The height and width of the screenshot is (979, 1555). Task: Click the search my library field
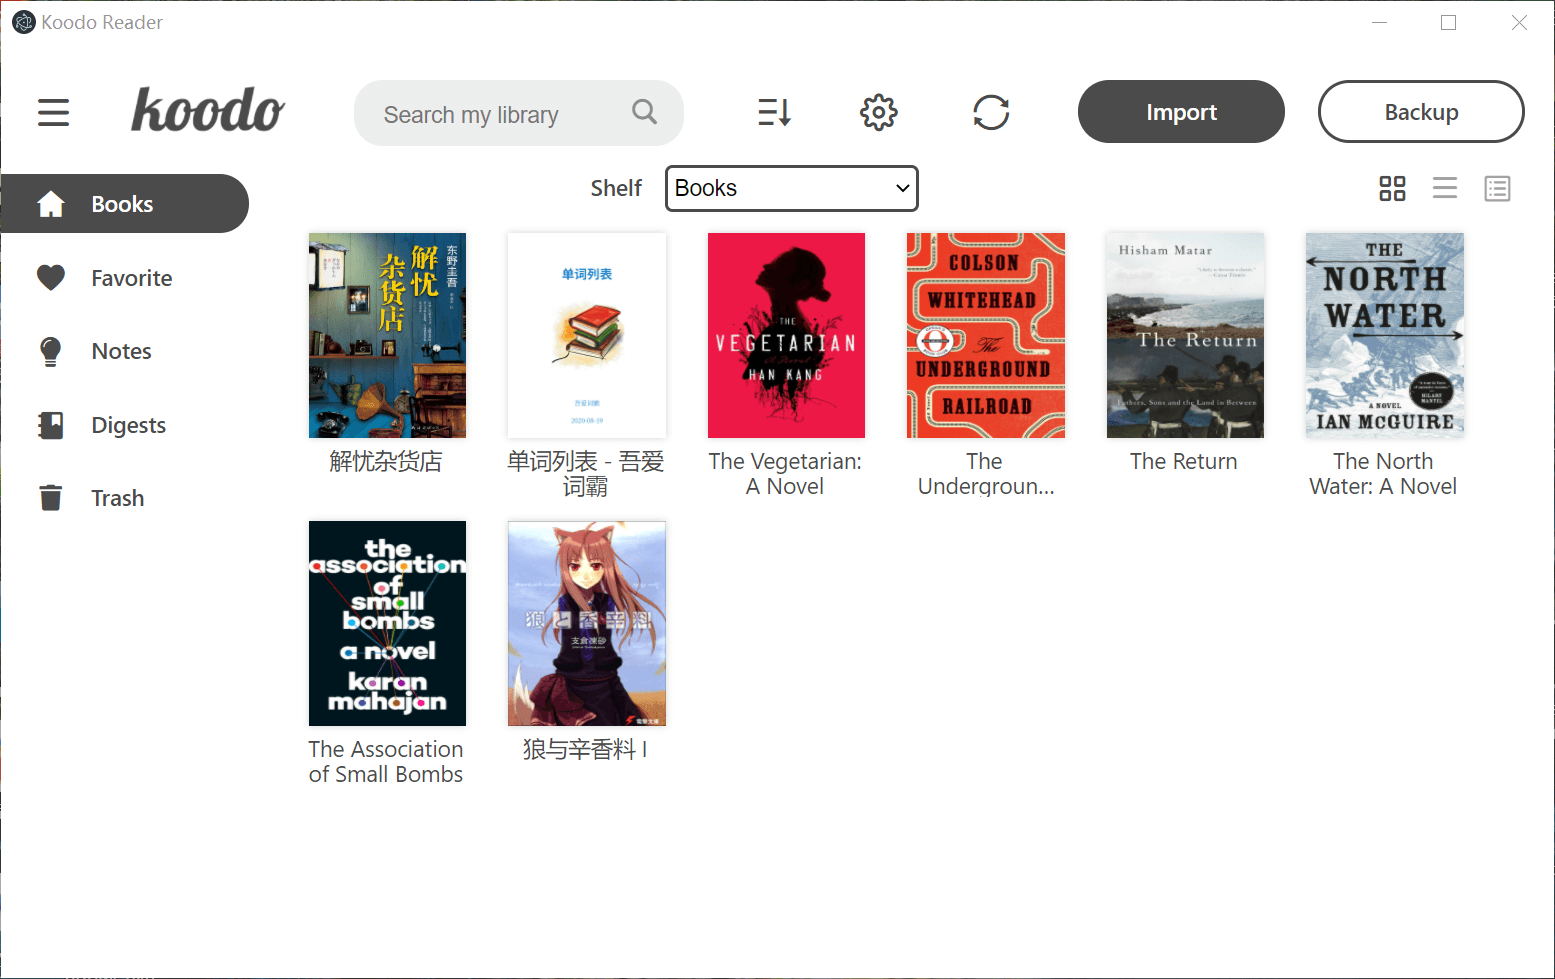coord(490,113)
